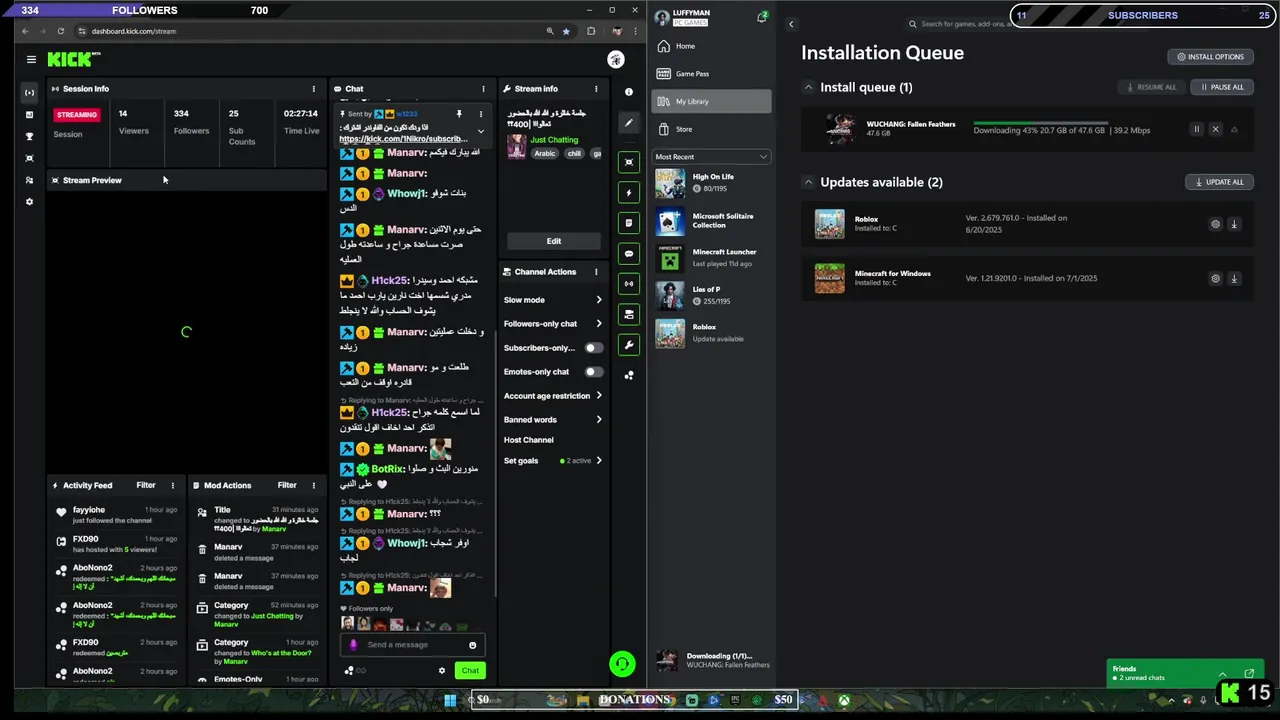The image size is (1280, 720).
Task: Toggle Subscribers-only chat switch
Action: [594, 348]
